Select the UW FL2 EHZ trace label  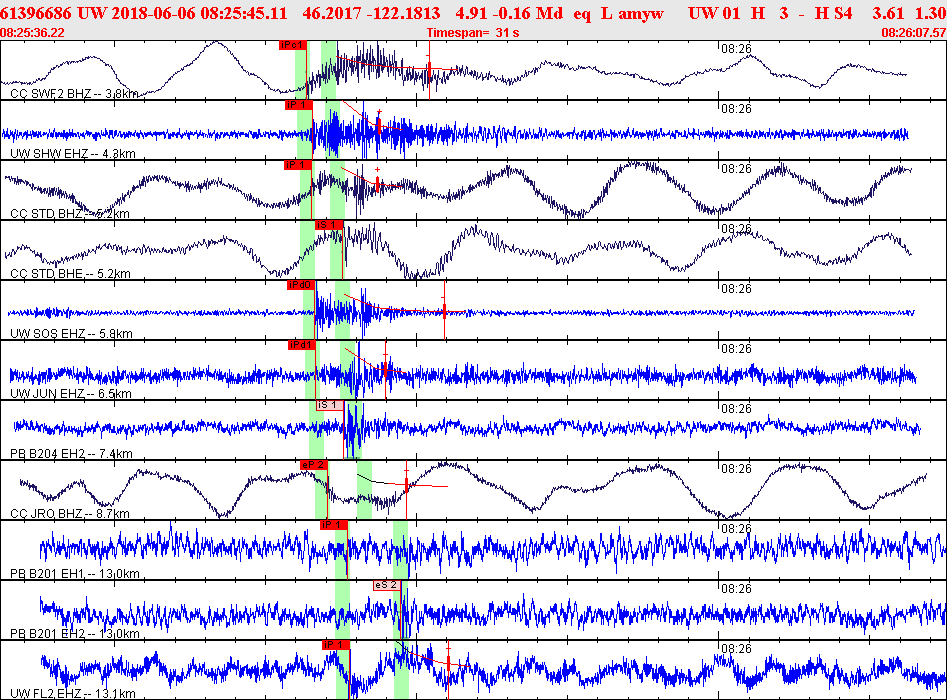(x=72, y=693)
